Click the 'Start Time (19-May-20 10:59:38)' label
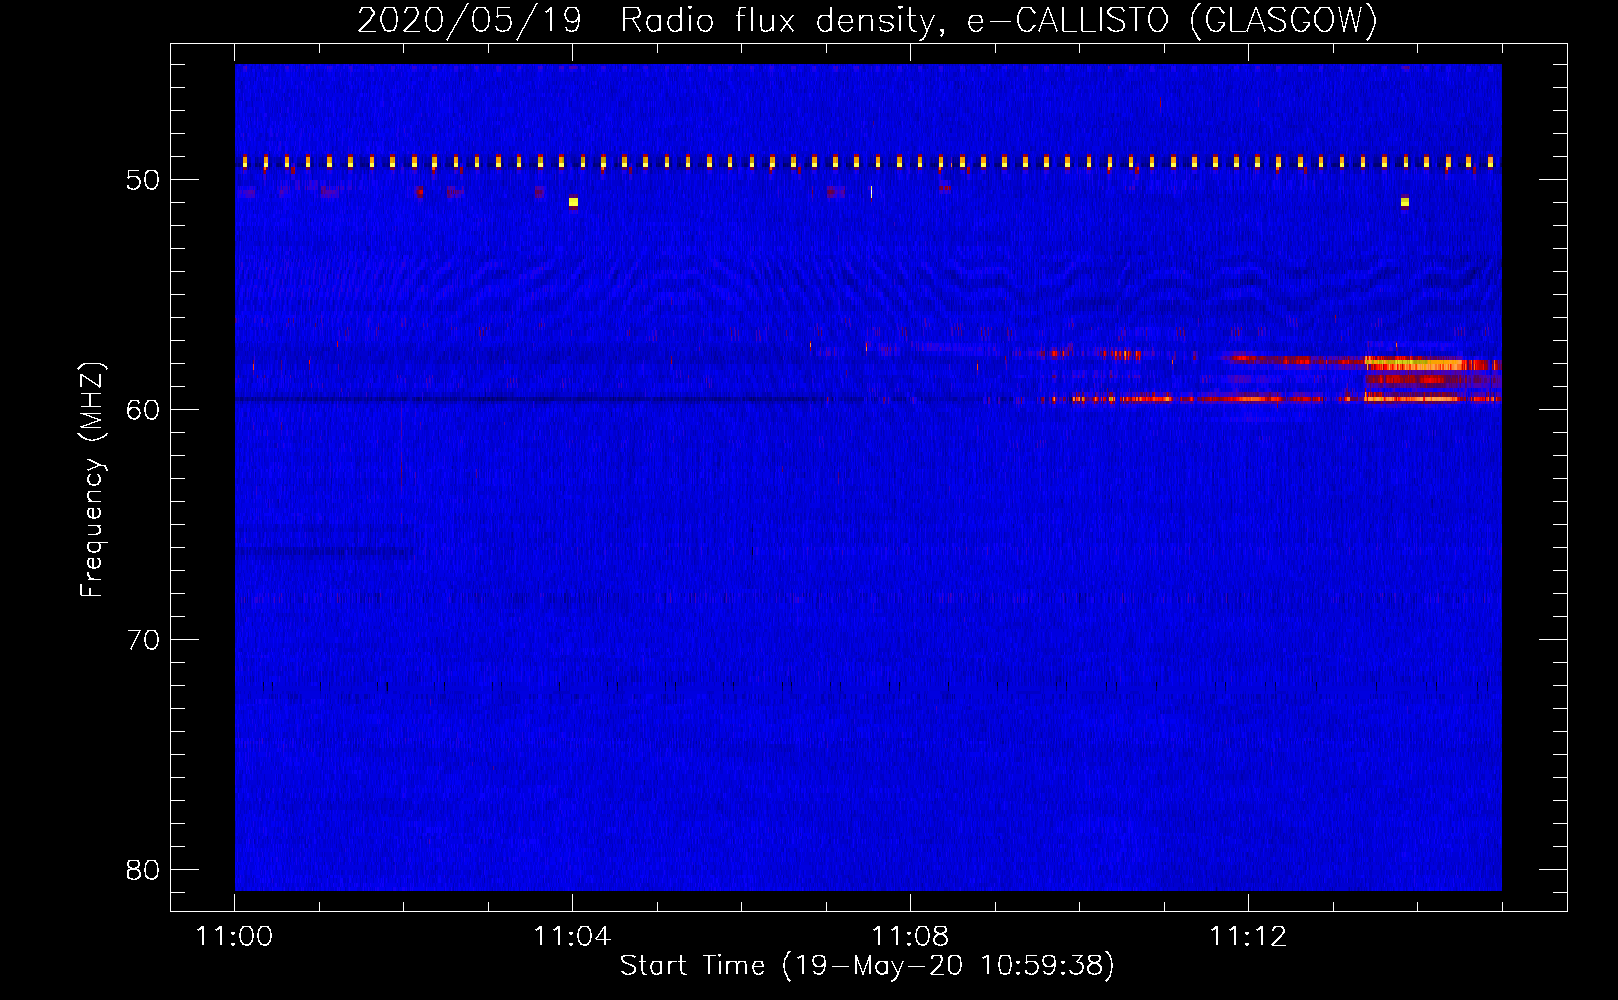 point(867,966)
